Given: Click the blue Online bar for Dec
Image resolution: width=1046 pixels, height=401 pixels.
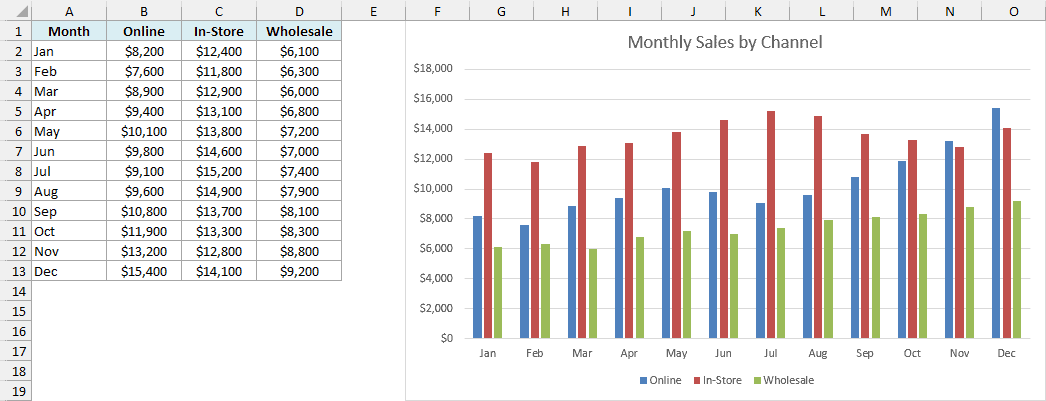Looking at the screenshot, I should [x=996, y=223].
